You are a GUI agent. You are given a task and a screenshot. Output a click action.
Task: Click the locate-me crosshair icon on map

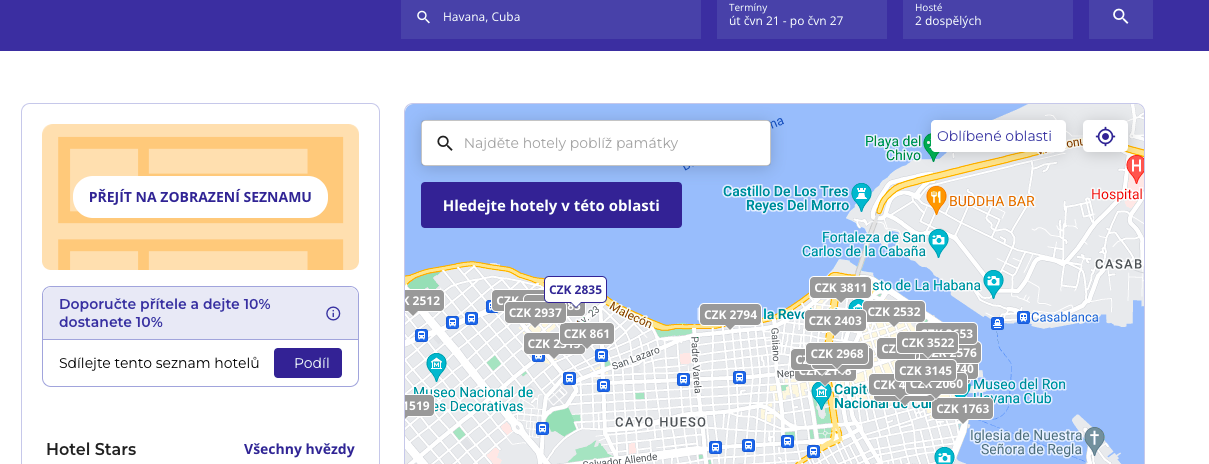(1105, 137)
